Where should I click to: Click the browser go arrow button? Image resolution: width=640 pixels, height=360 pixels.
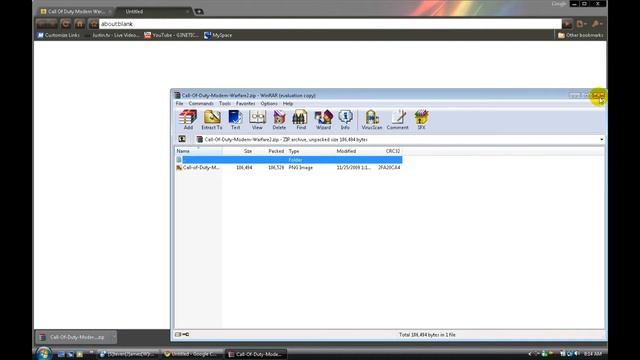point(567,24)
